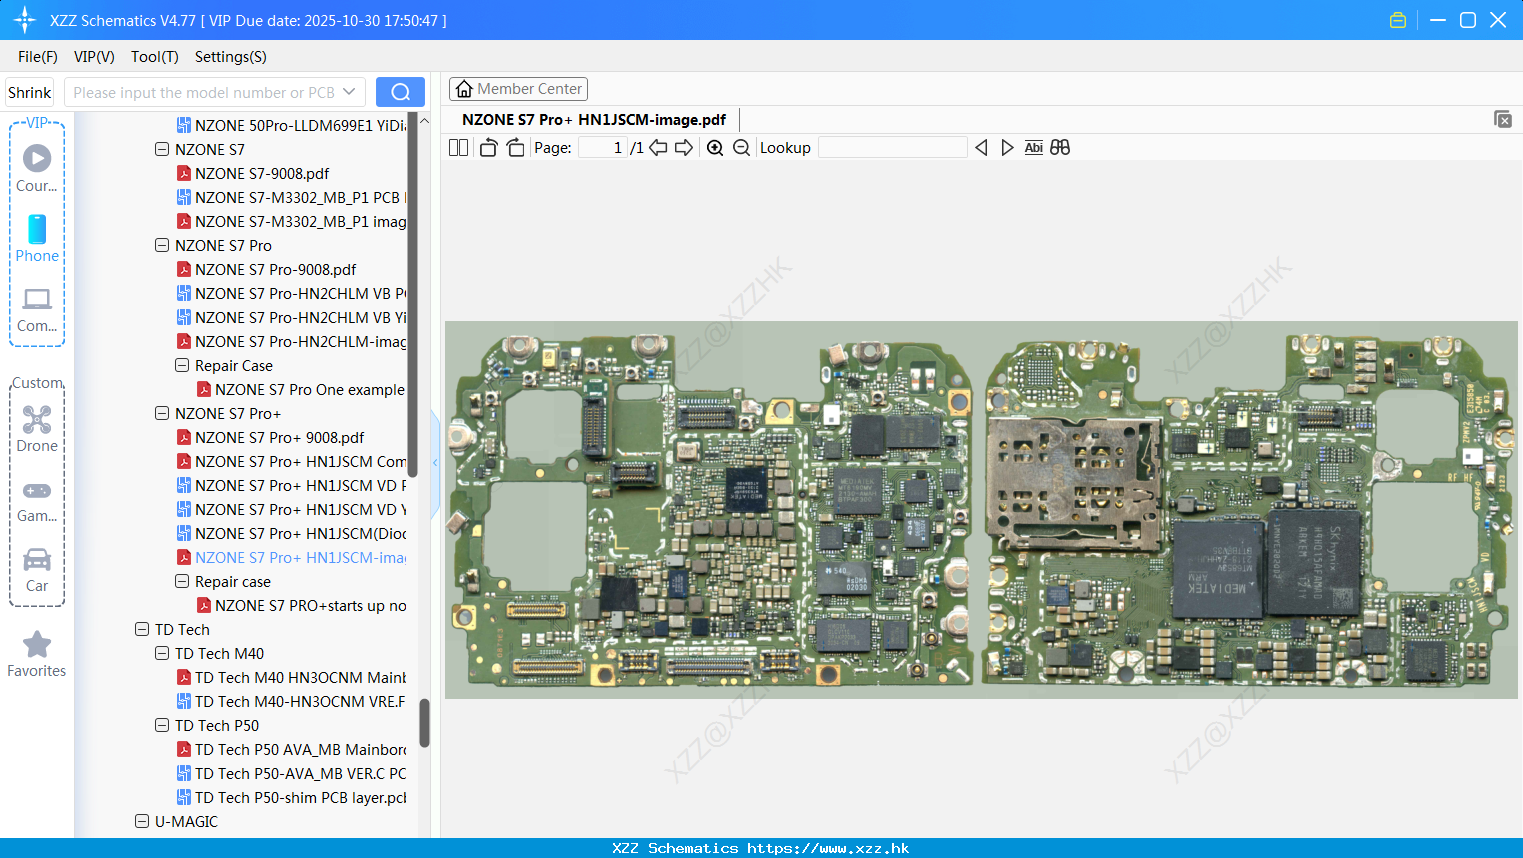Select the NZONE S7 Pro+ HN1JSCM-image.pdf tab
The image size is (1523, 858).
click(594, 120)
